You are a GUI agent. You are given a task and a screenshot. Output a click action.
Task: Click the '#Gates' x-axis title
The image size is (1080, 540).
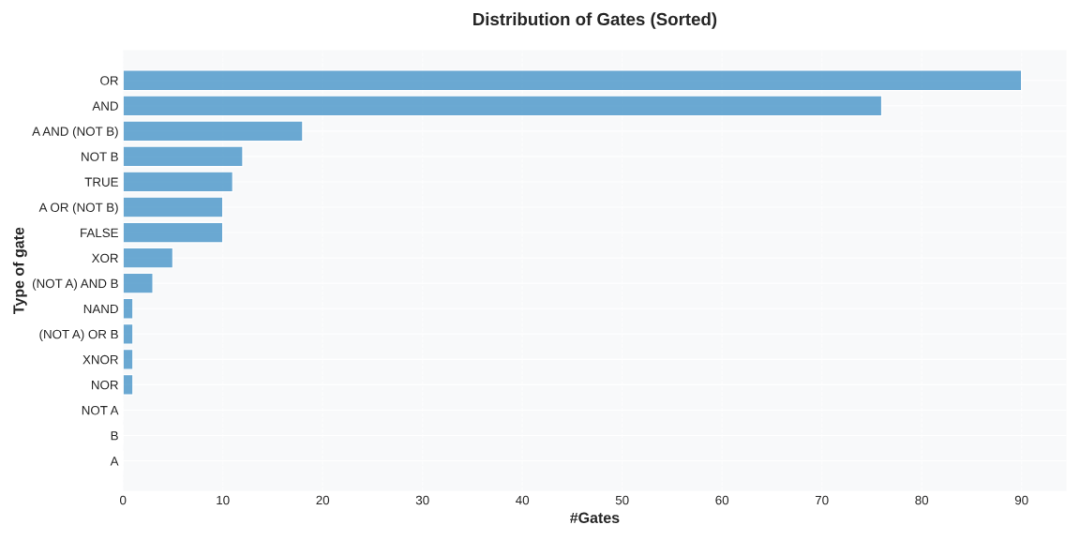[x=594, y=518]
